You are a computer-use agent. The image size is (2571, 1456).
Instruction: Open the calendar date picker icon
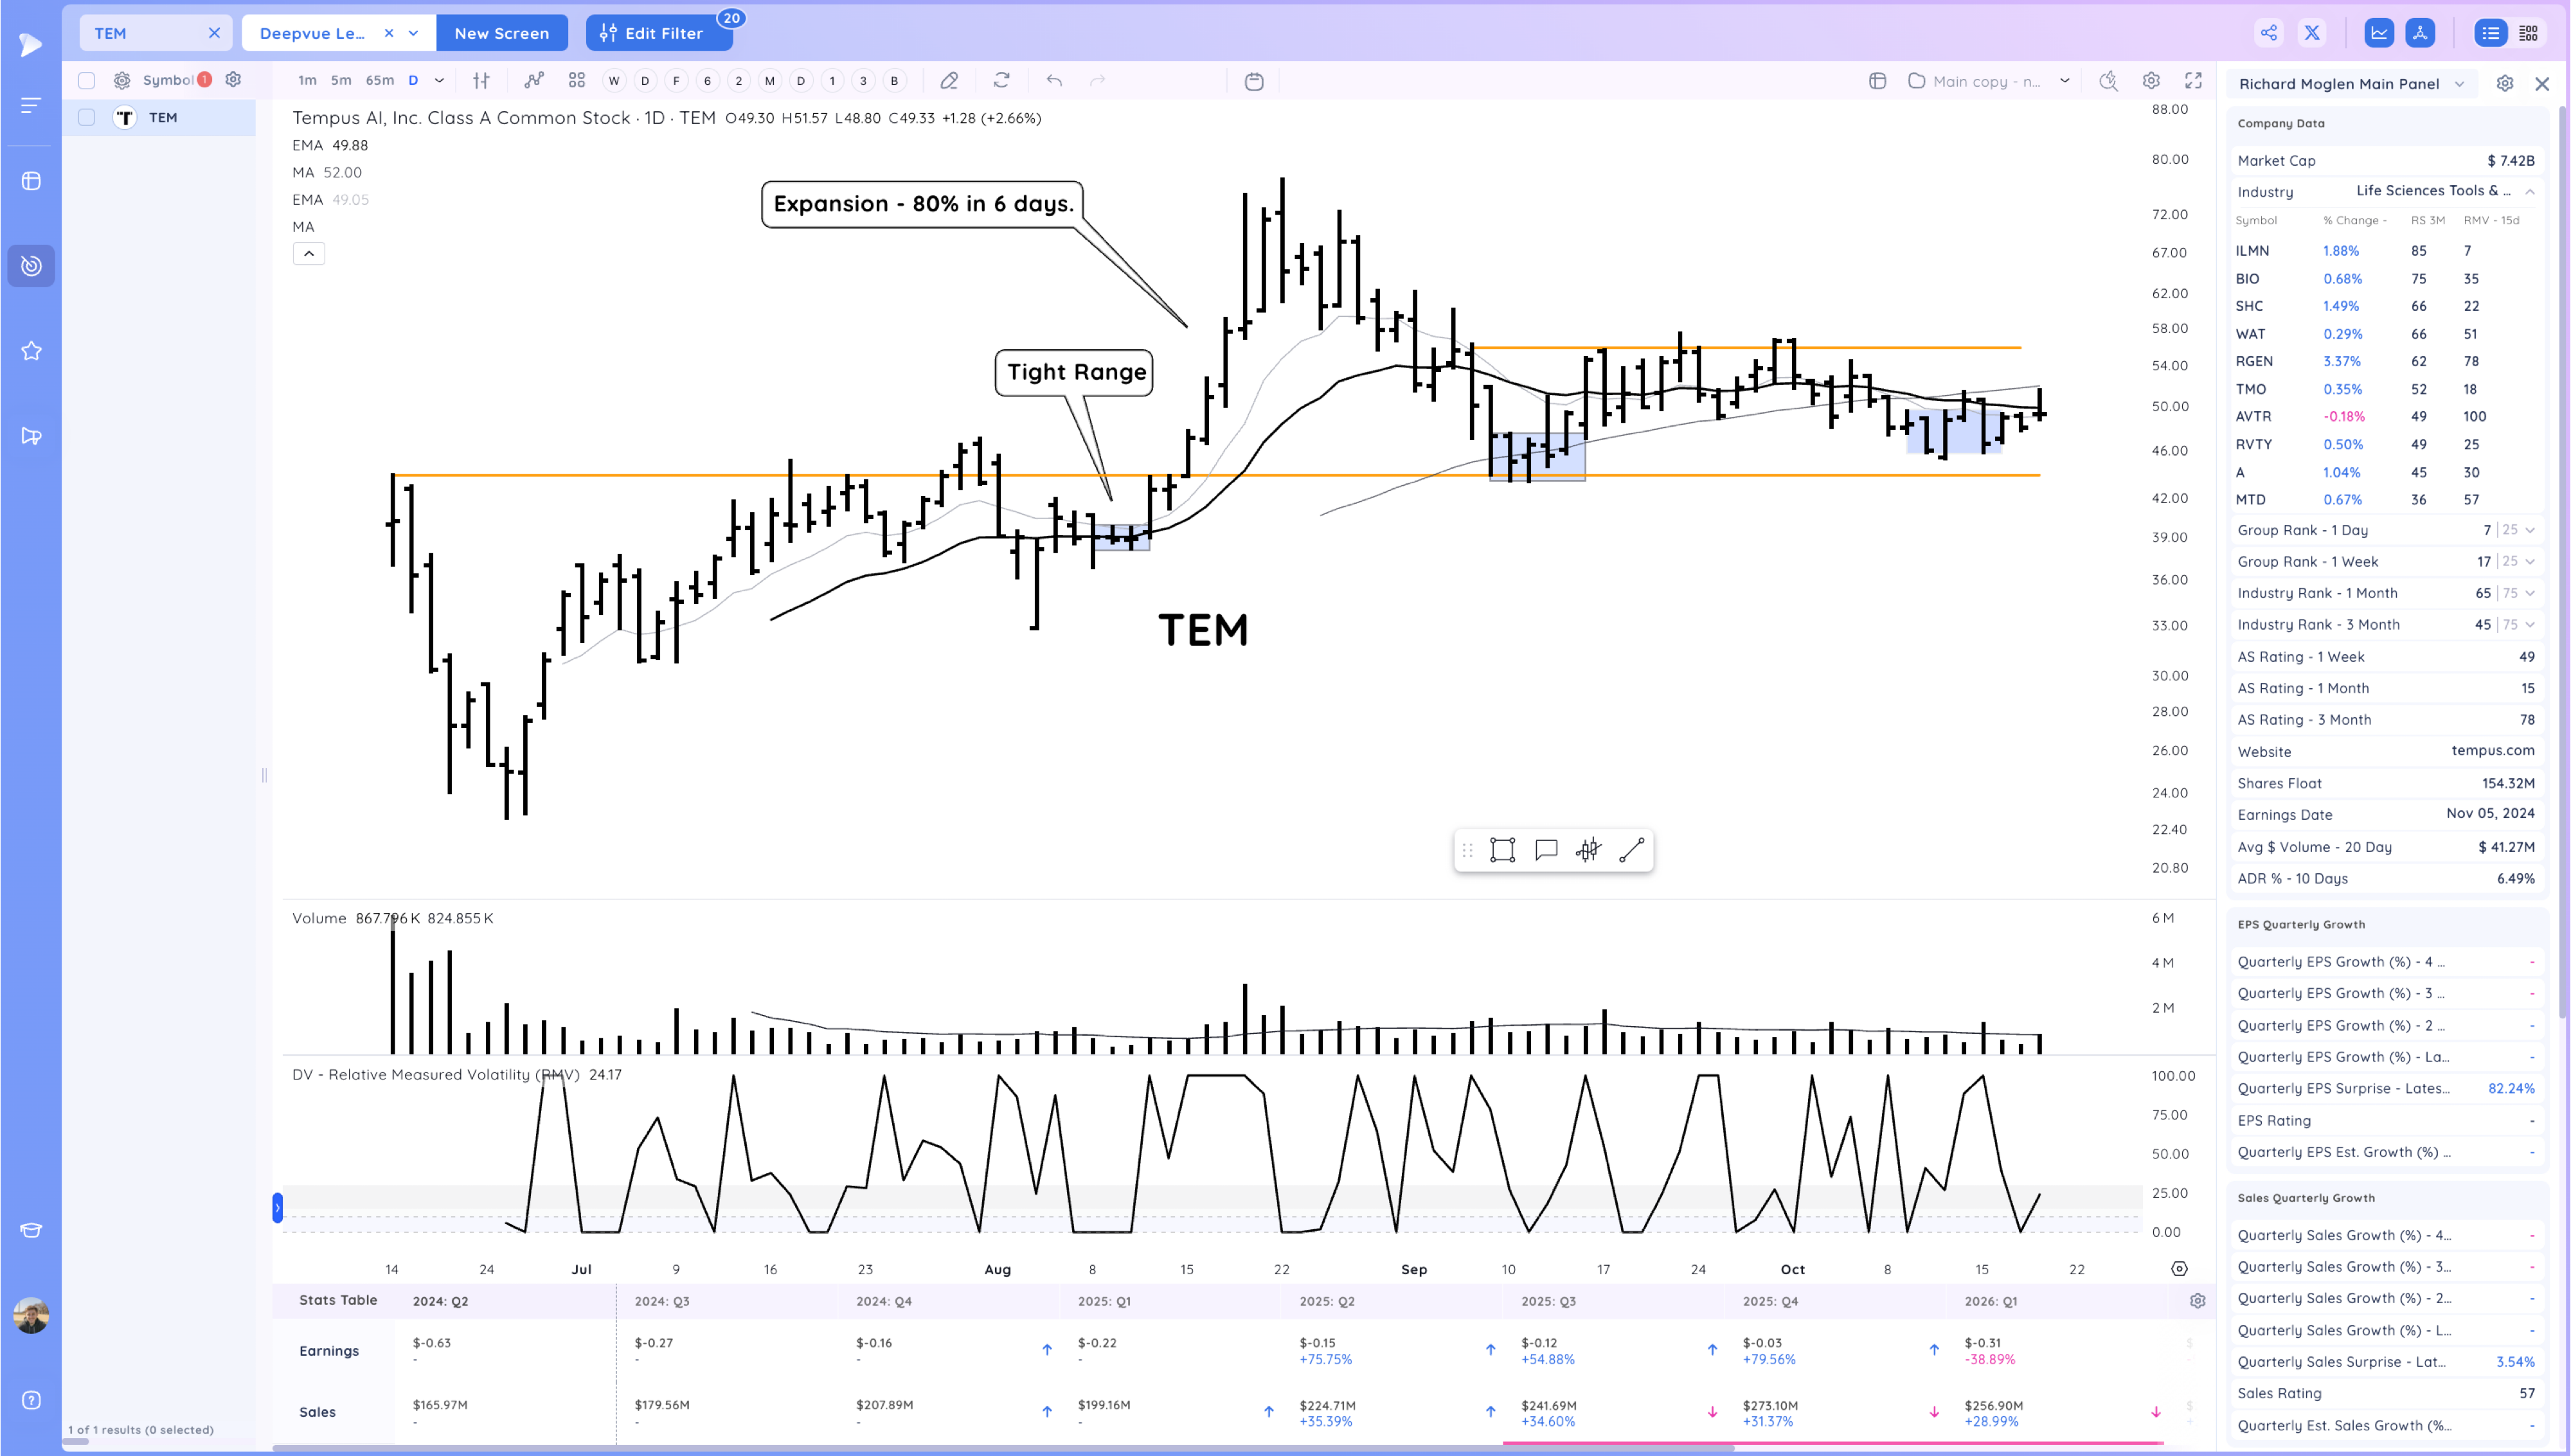1254,81
